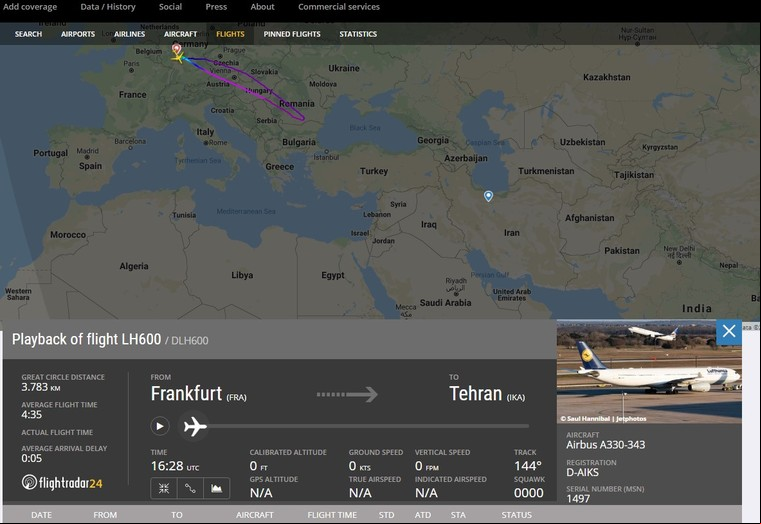Click the squawk 0000 value
The height and width of the screenshot is (524, 761).
(529, 493)
